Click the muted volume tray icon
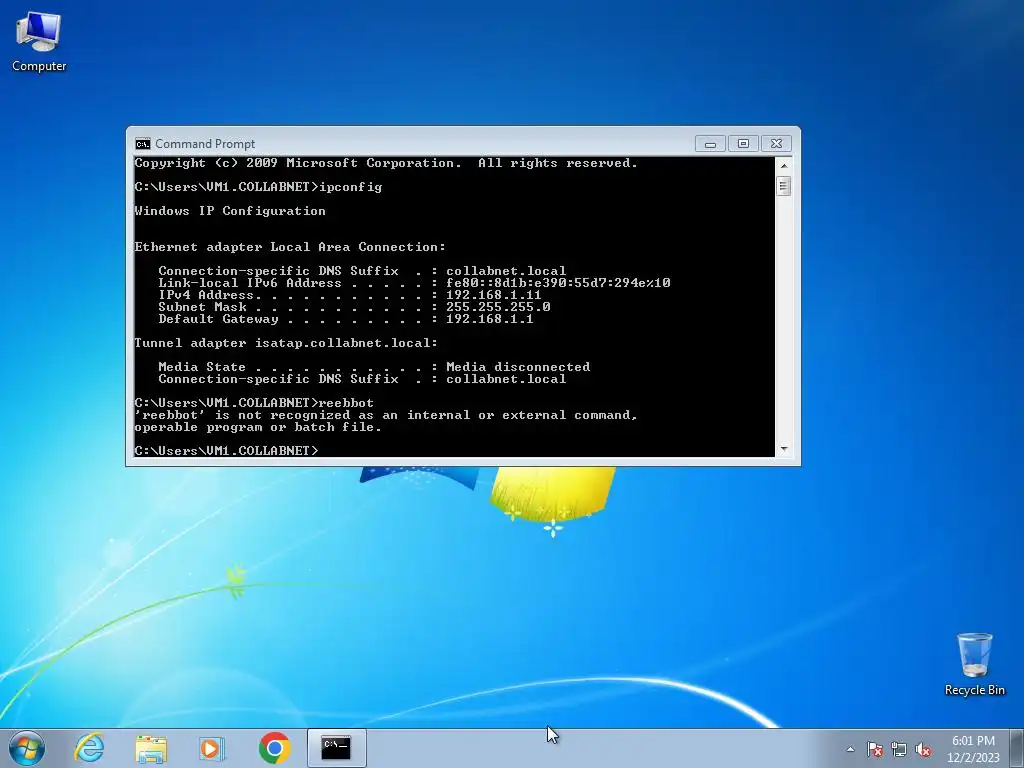The image size is (1024, 768). tap(923, 750)
